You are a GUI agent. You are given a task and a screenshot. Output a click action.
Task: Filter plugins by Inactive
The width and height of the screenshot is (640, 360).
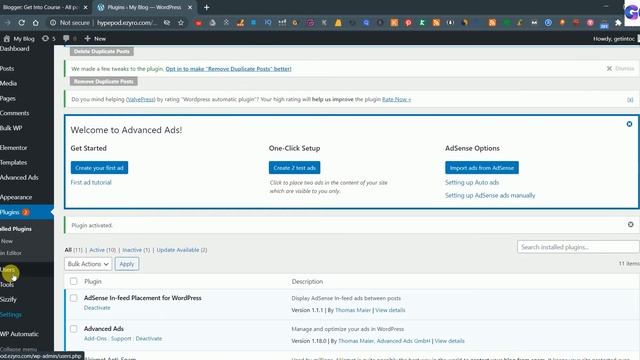136,250
